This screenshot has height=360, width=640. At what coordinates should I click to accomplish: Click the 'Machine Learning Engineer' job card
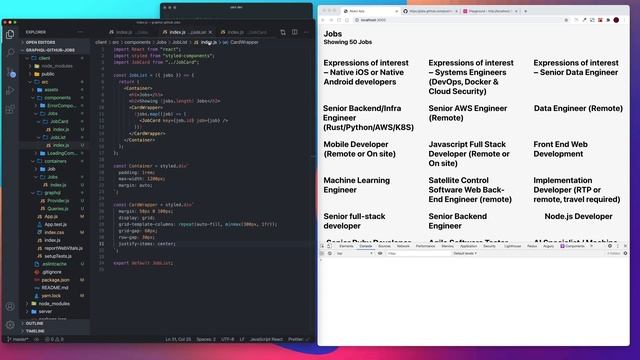356,185
